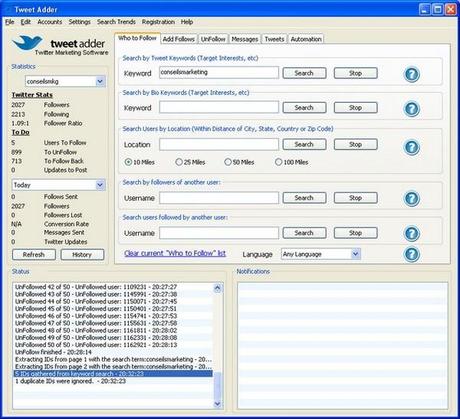Switch to the Messages tab

click(x=245, y=39)
